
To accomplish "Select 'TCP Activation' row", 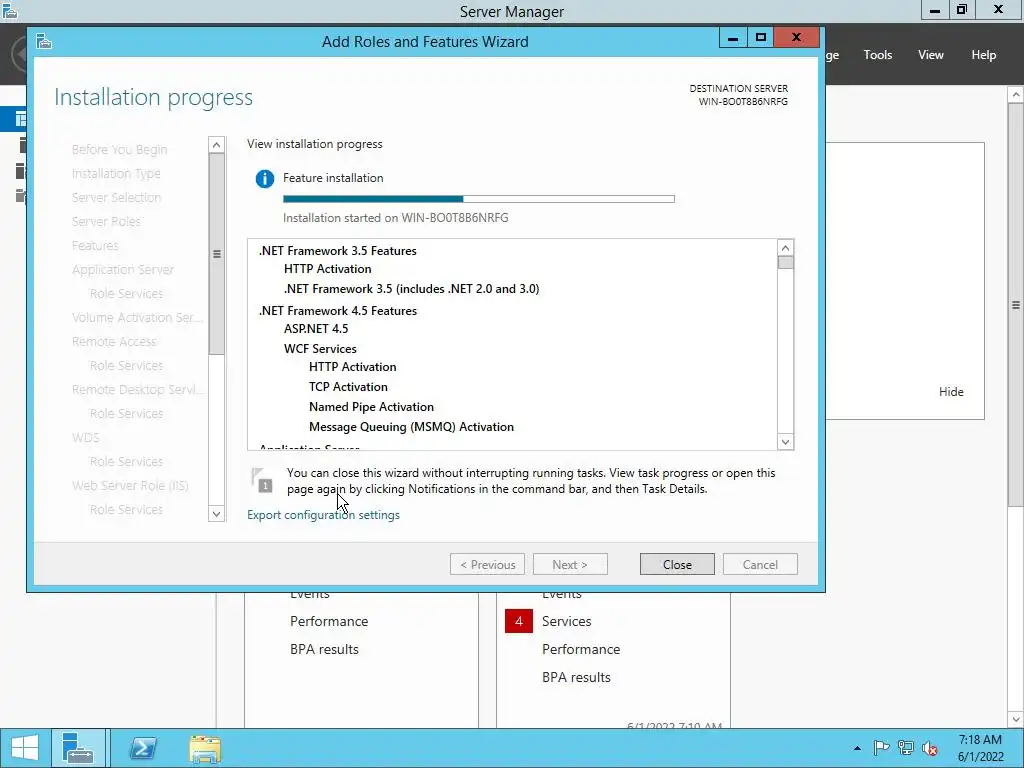I will click(x=348, y=387).
